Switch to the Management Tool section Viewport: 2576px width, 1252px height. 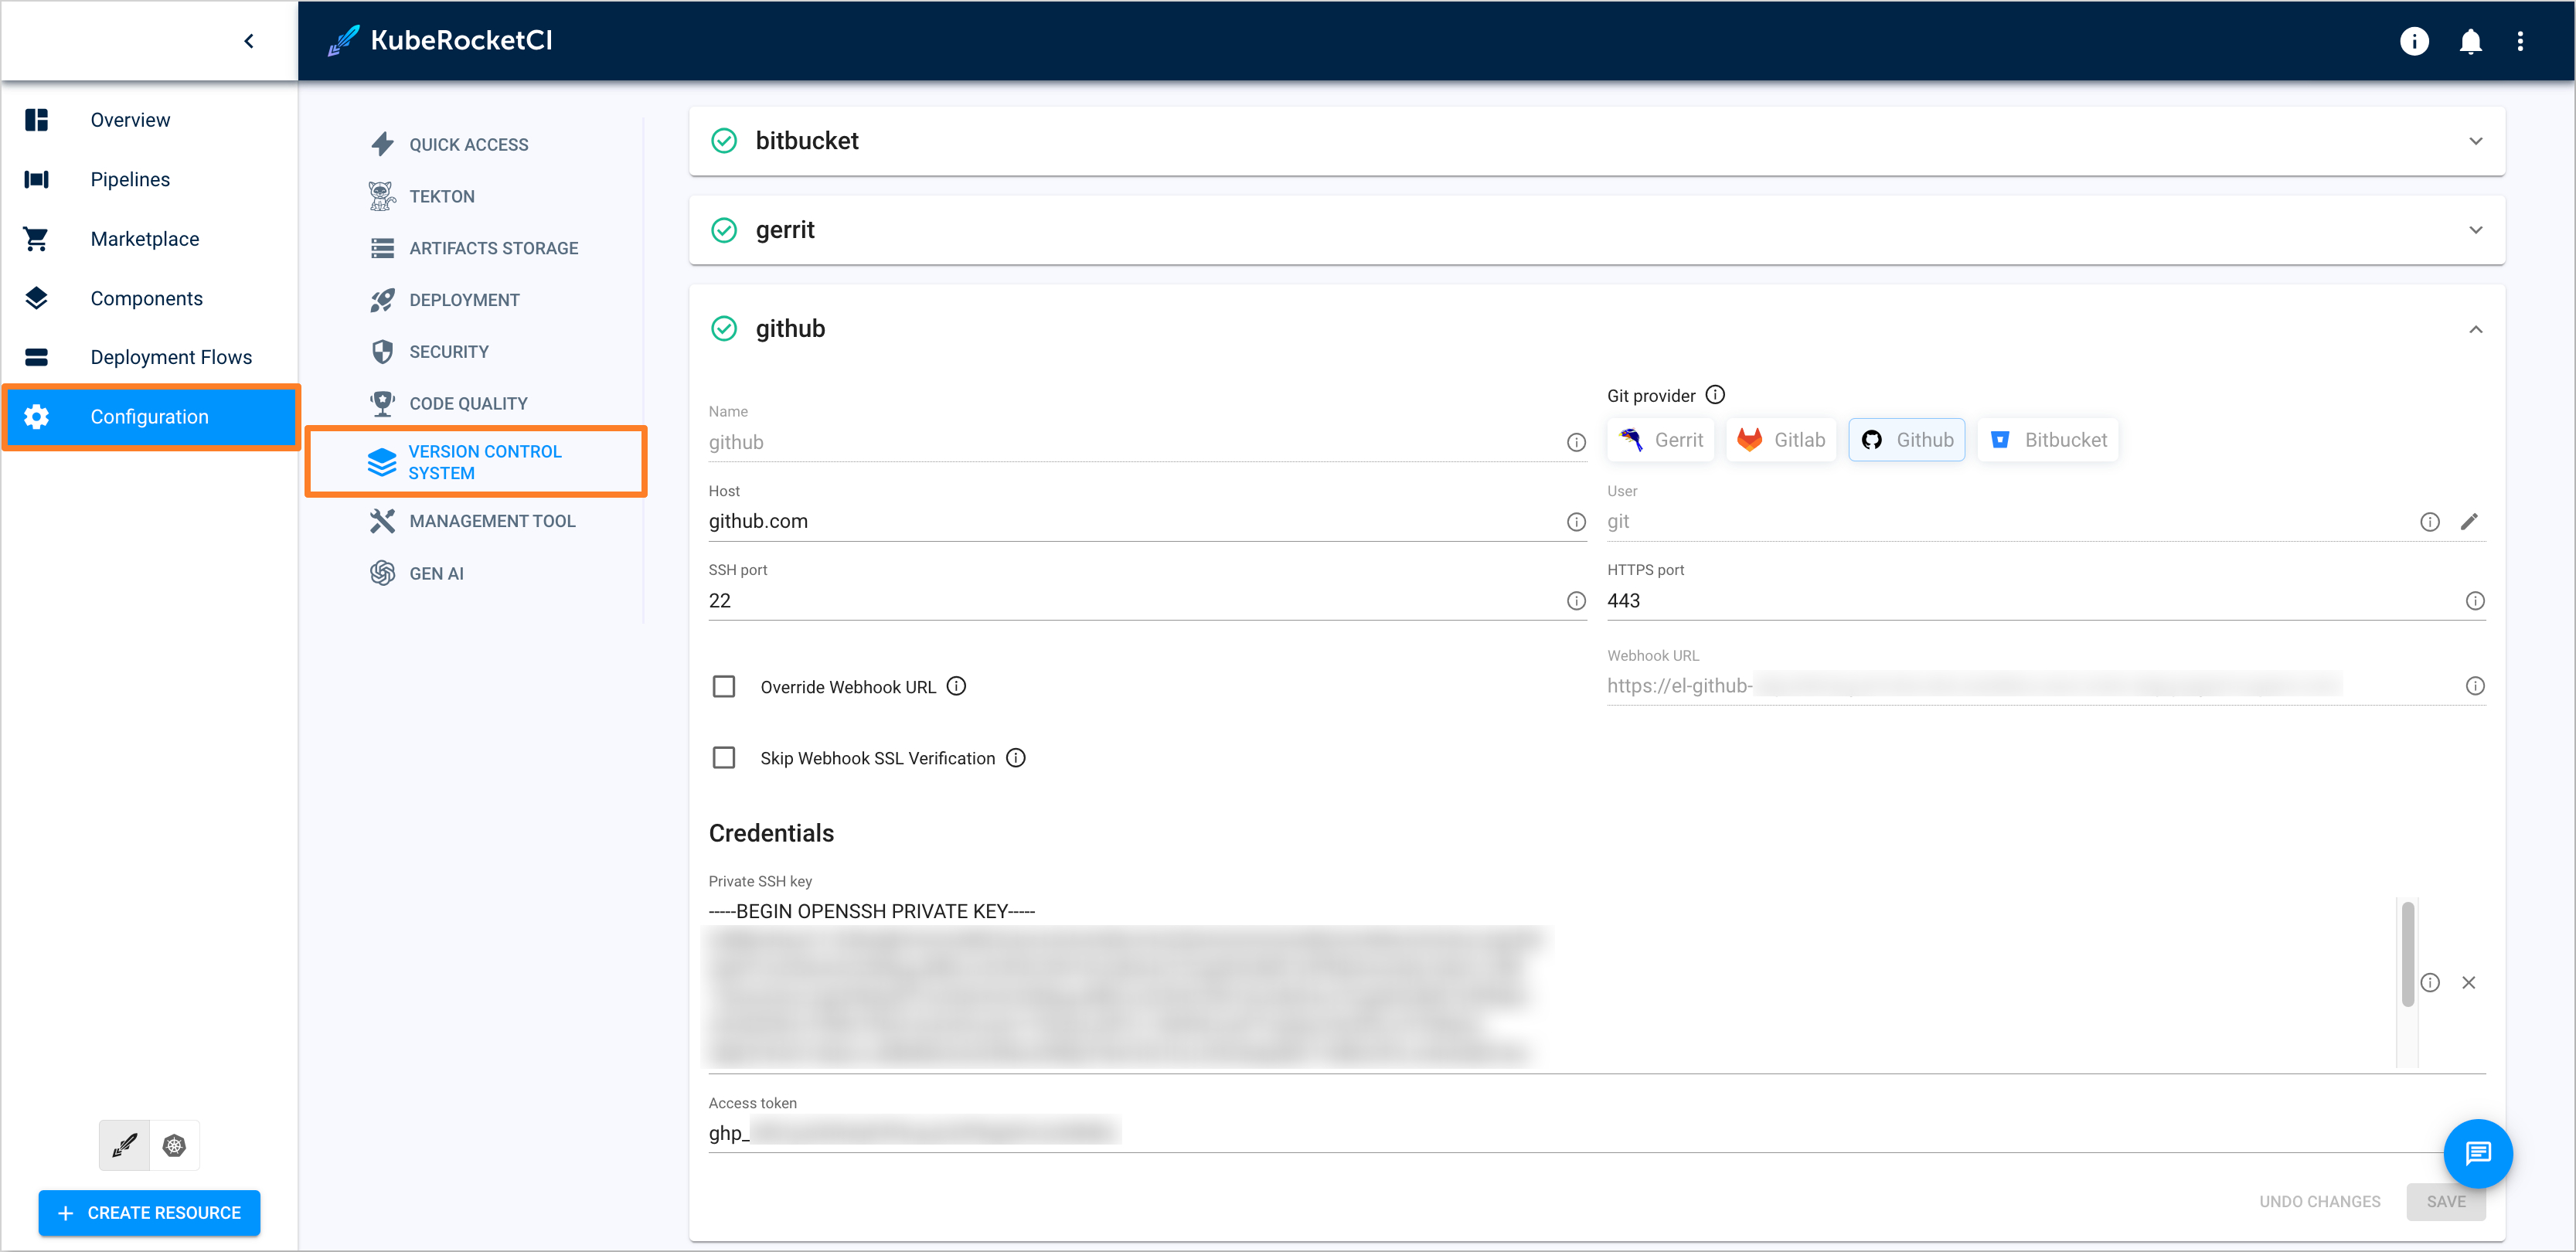pyautogui.click(x=492, y=520)
